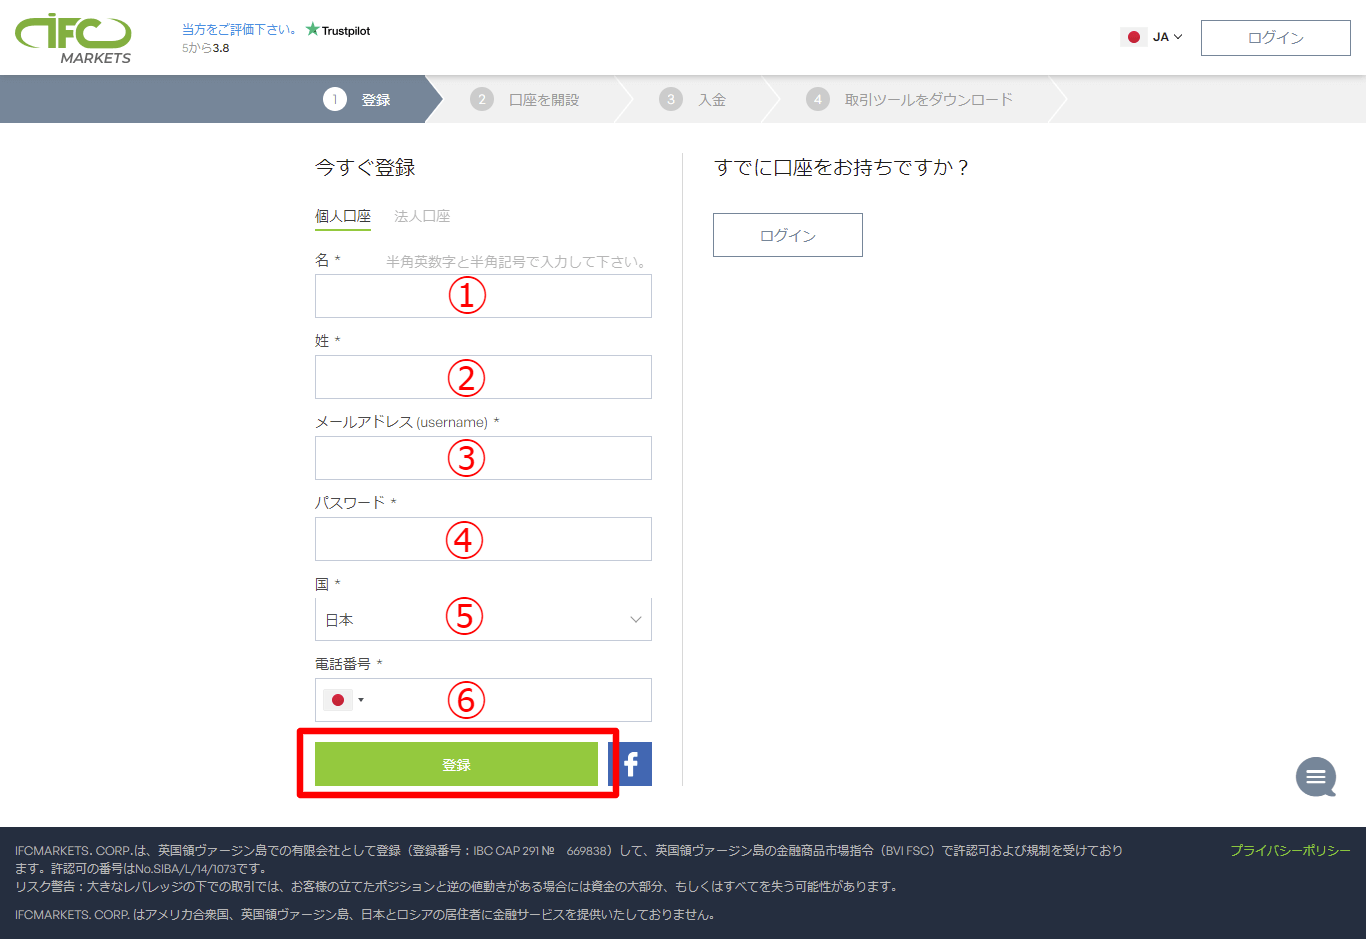Click the step 1 登録 circle

337,99
